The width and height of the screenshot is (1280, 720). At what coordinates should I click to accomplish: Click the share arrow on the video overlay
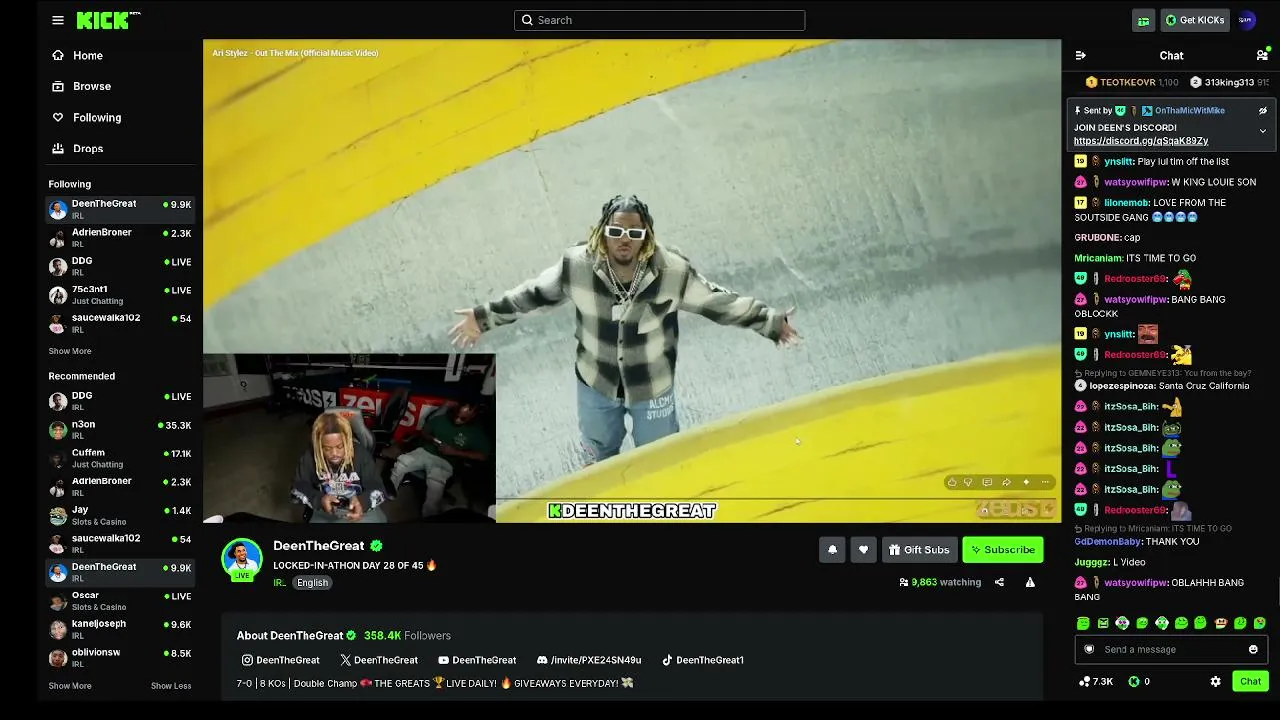1006,483
